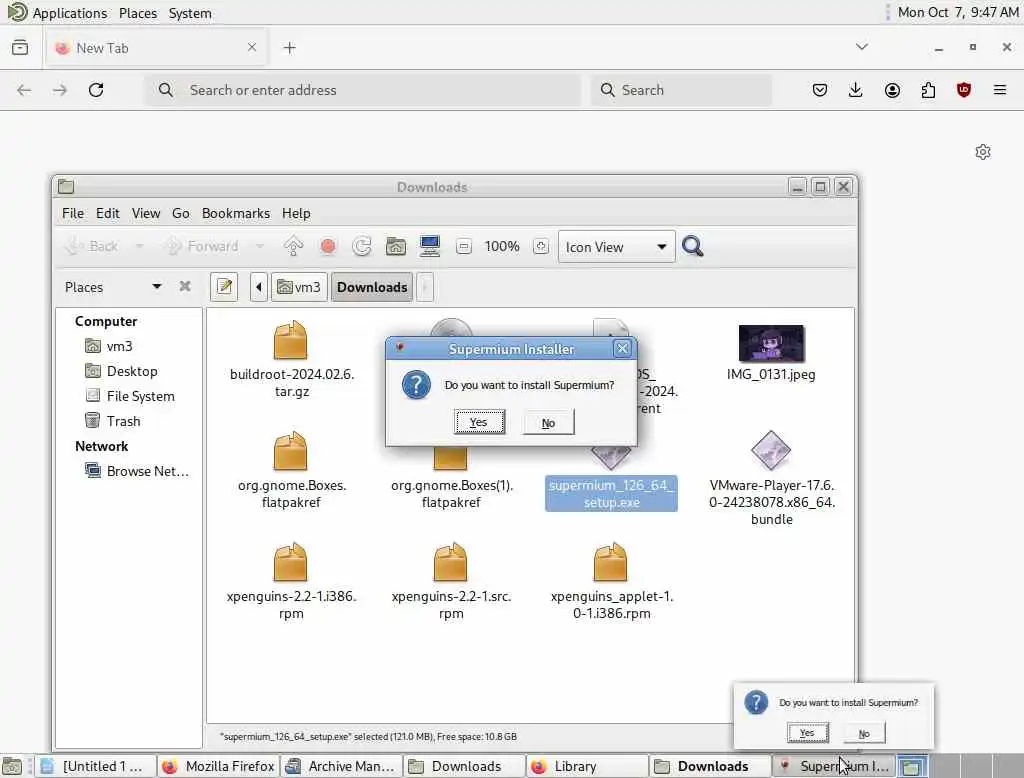Image resolution: width=1024 pixels, height=778 pixels.
Task: Select VMware-Player bundle file icon
Action: pos(771,451)
